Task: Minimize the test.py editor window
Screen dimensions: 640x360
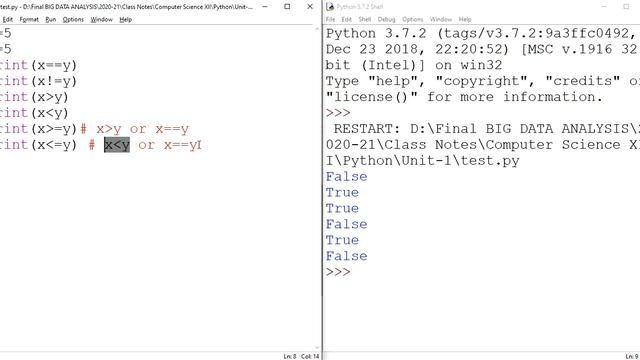Action: tap(264, 7)
